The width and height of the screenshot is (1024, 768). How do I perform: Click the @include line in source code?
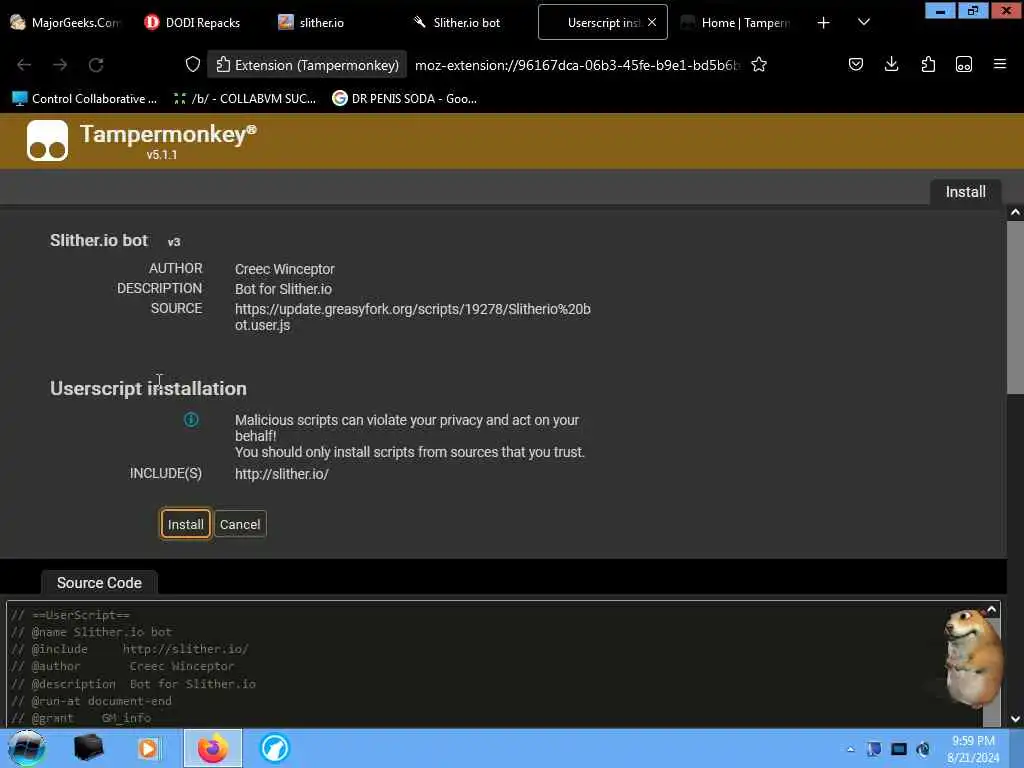(x=130, y=649)
